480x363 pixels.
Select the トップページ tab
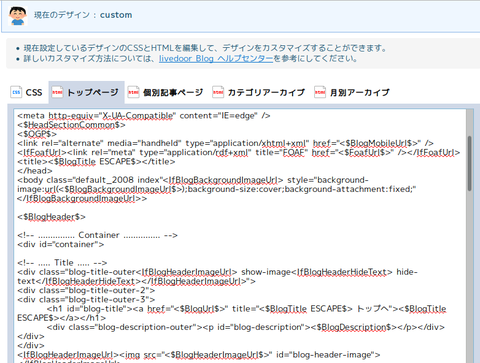pyautogui.click(x=87, y=92)
